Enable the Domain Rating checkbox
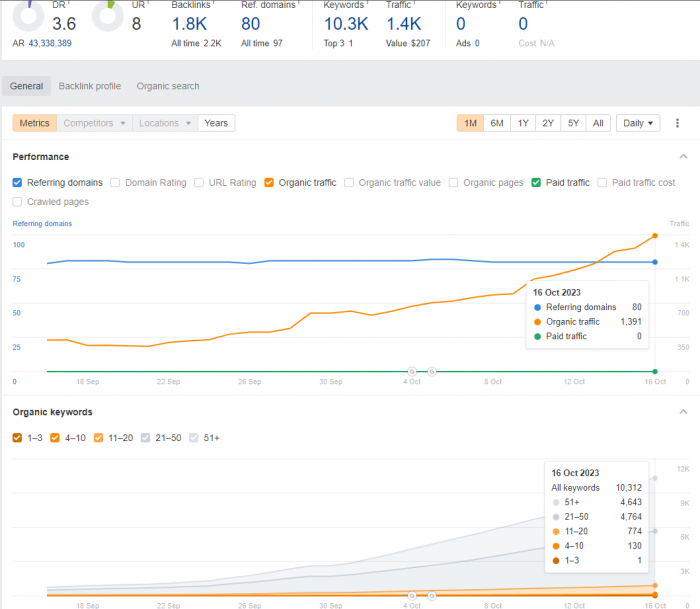The width and height of the screenshot is (700, 609). 116,183
